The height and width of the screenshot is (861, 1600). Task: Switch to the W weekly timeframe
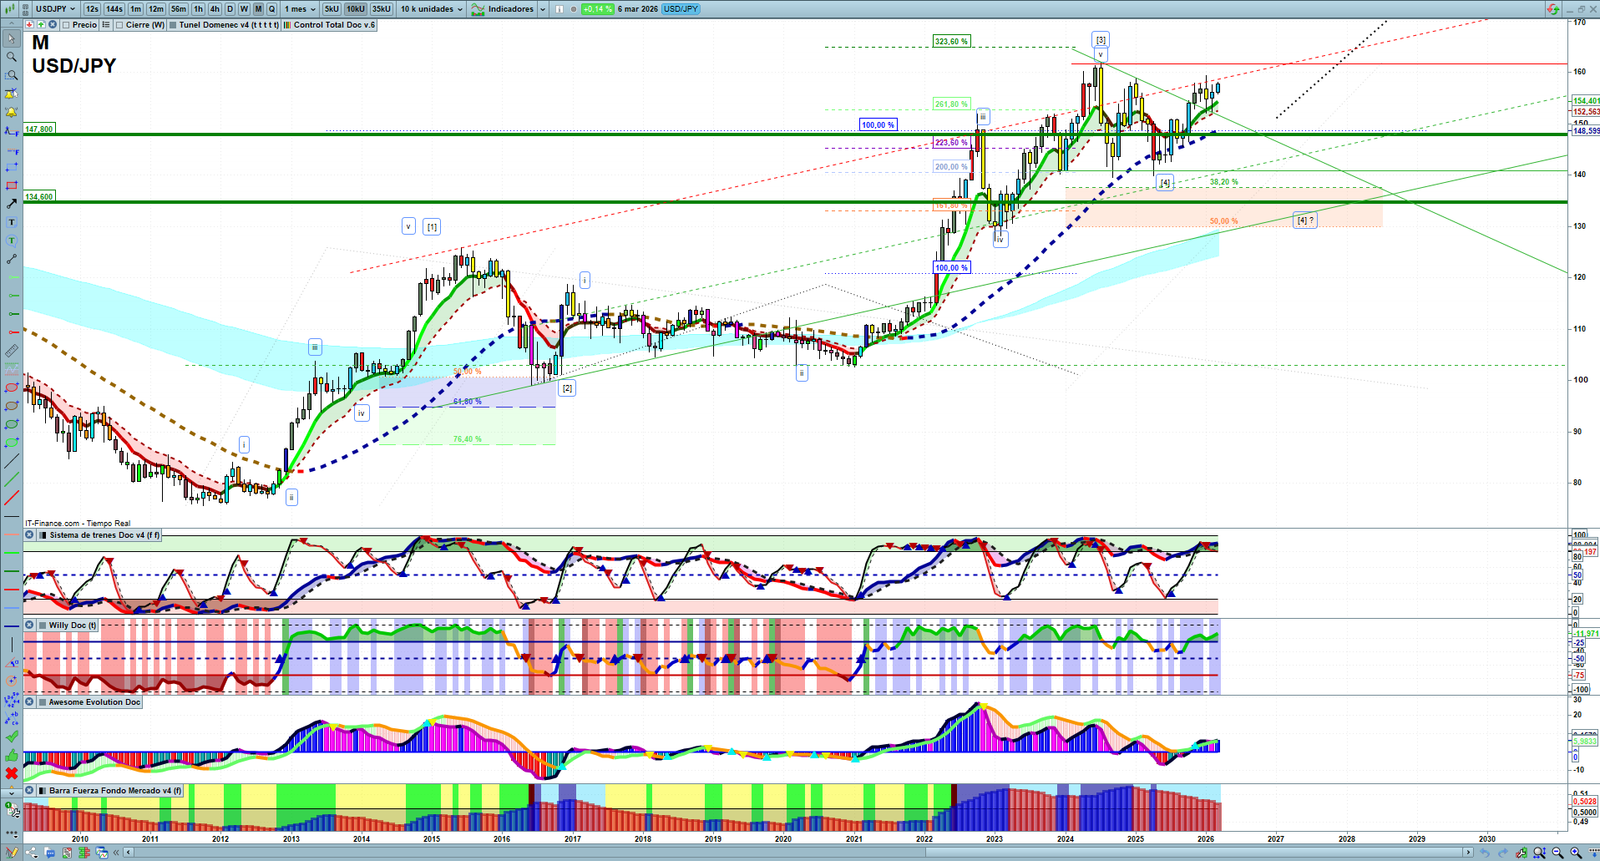pos(244,9)
